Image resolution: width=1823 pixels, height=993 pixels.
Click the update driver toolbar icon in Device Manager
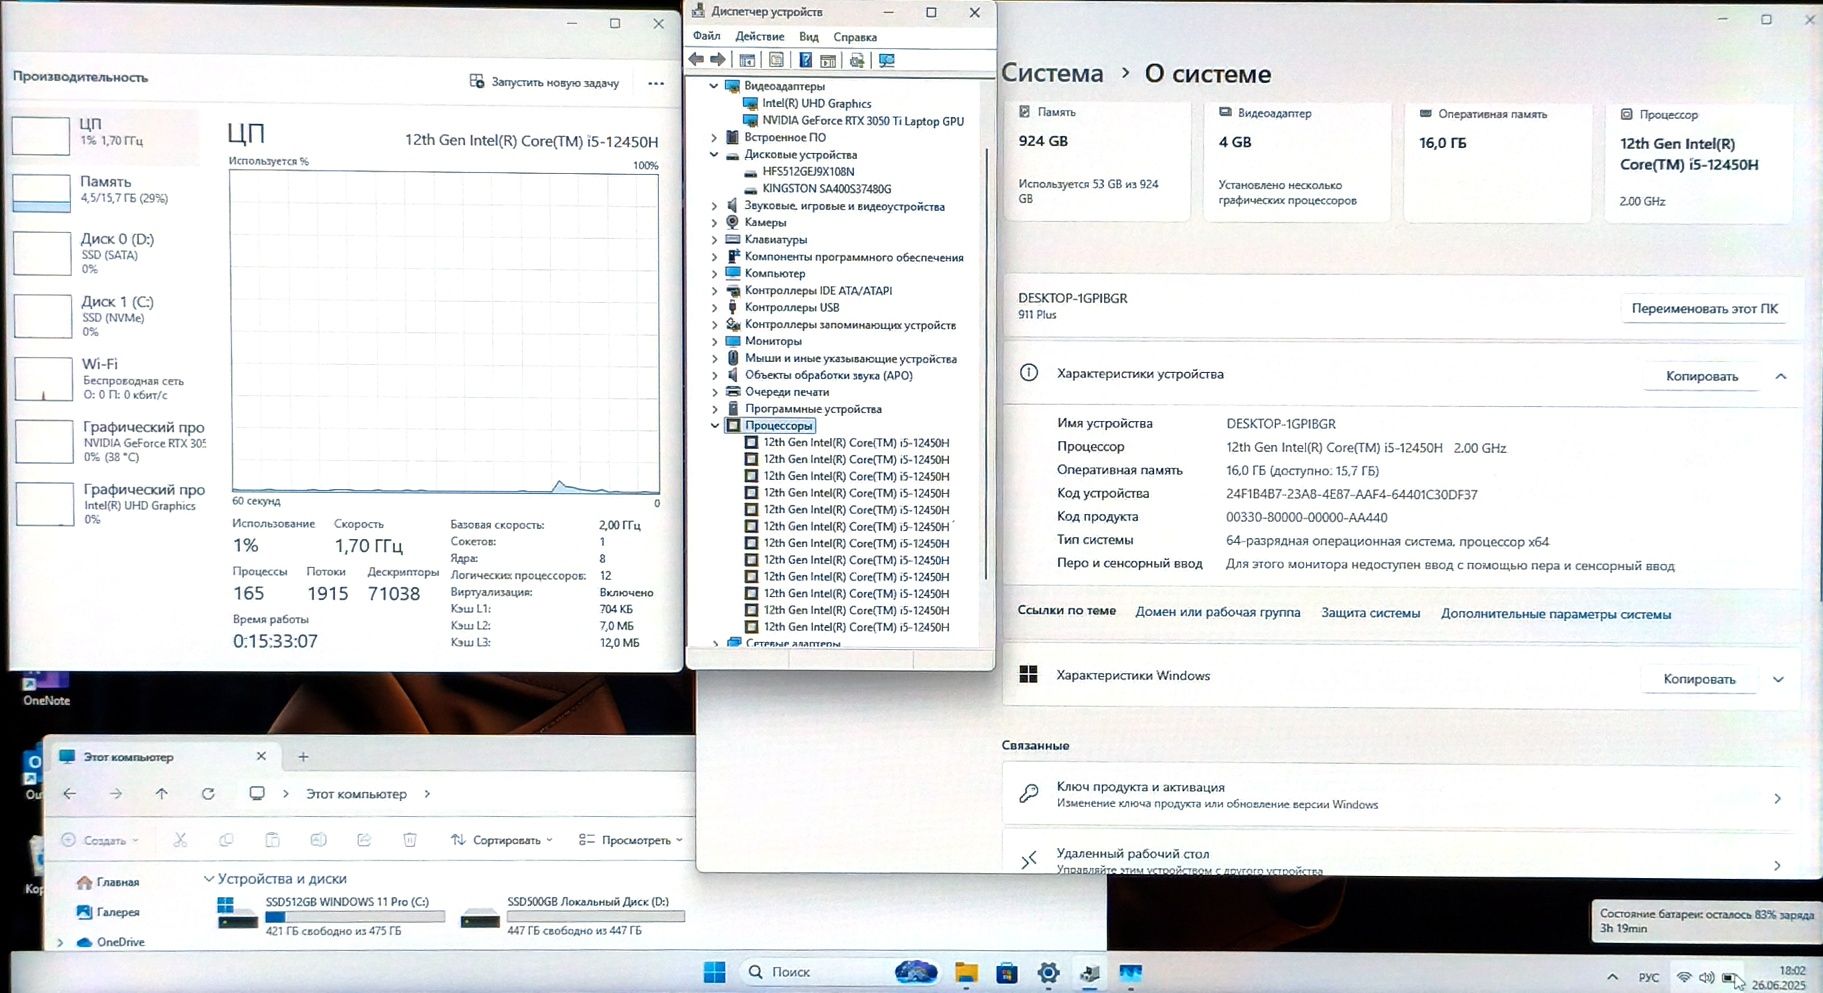pos(857,60)
